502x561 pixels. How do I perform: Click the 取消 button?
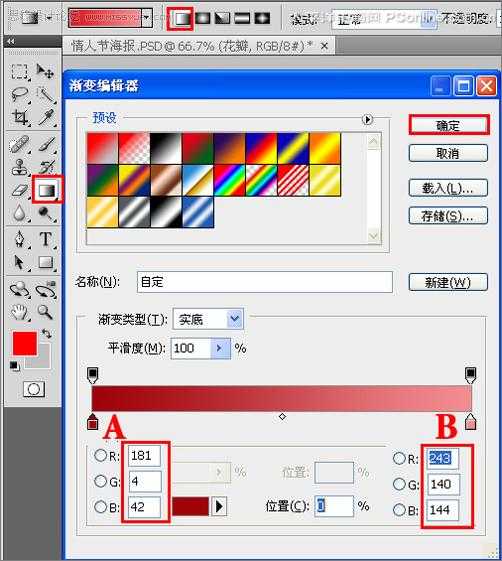point(448,153)
